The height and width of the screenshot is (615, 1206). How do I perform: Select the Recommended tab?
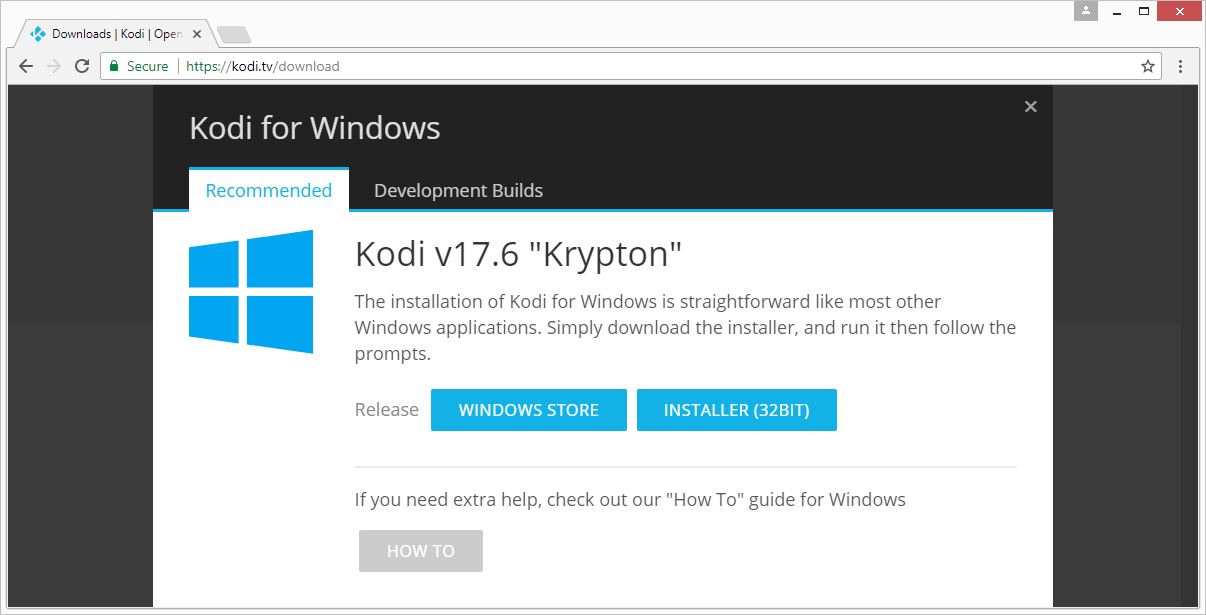coord(269,190)
